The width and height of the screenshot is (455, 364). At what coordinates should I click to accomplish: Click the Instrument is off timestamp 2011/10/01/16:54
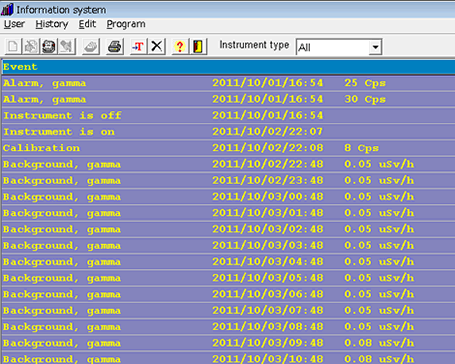[268, 115]
